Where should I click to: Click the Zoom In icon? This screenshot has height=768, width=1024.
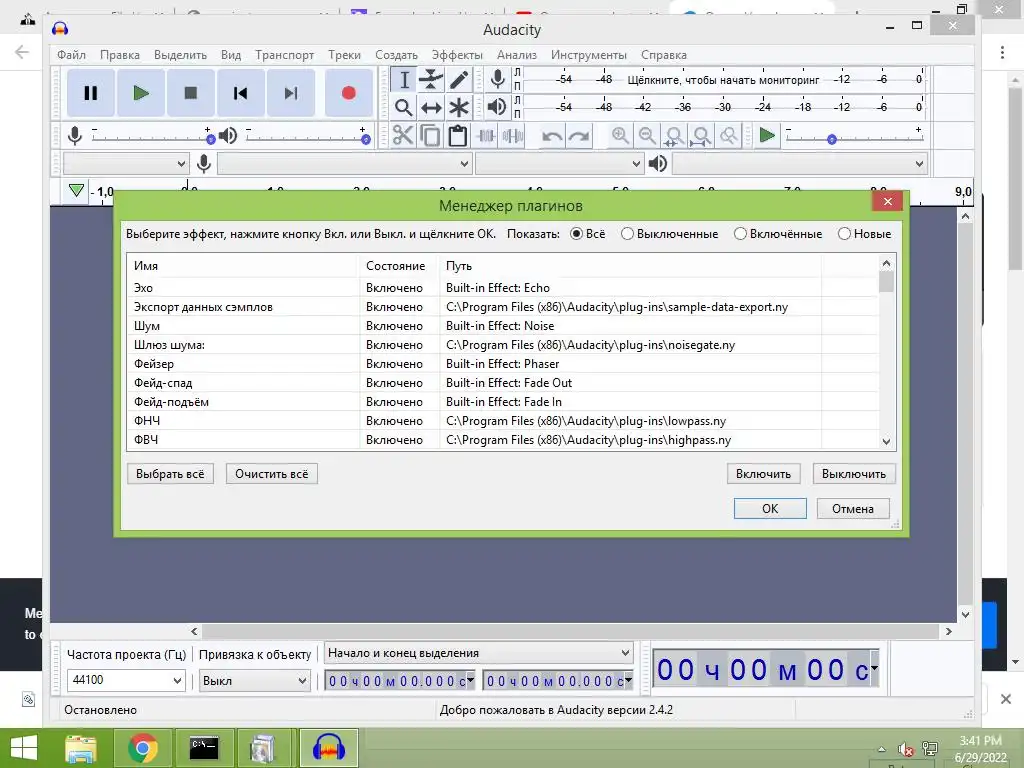pos(620,136)
